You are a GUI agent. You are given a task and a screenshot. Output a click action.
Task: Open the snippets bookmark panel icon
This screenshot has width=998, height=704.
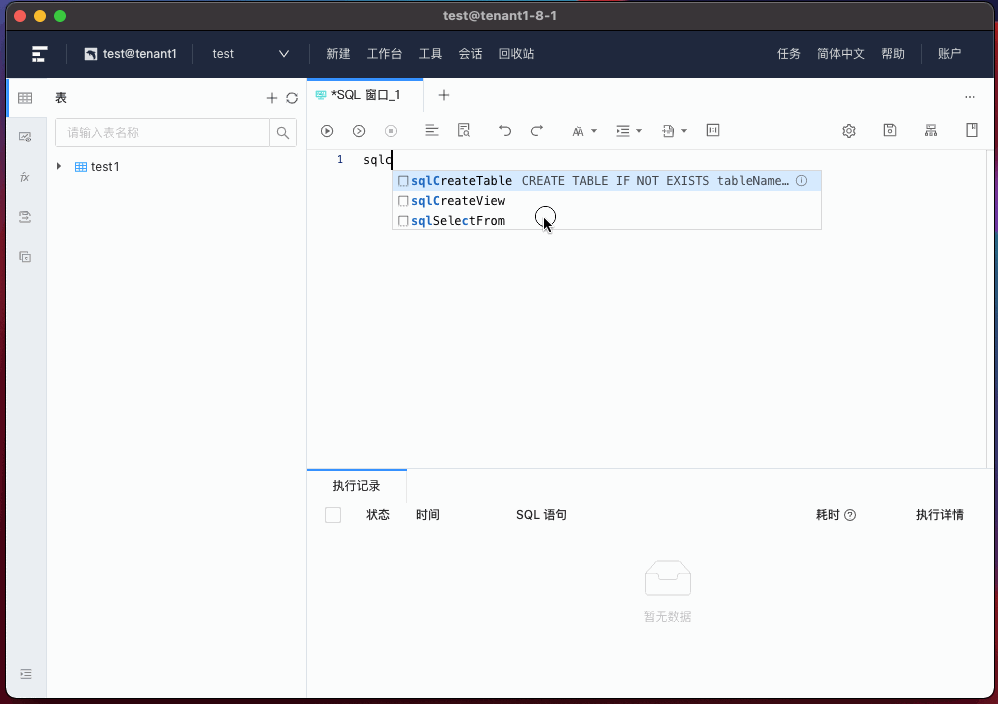click(971, 130)
